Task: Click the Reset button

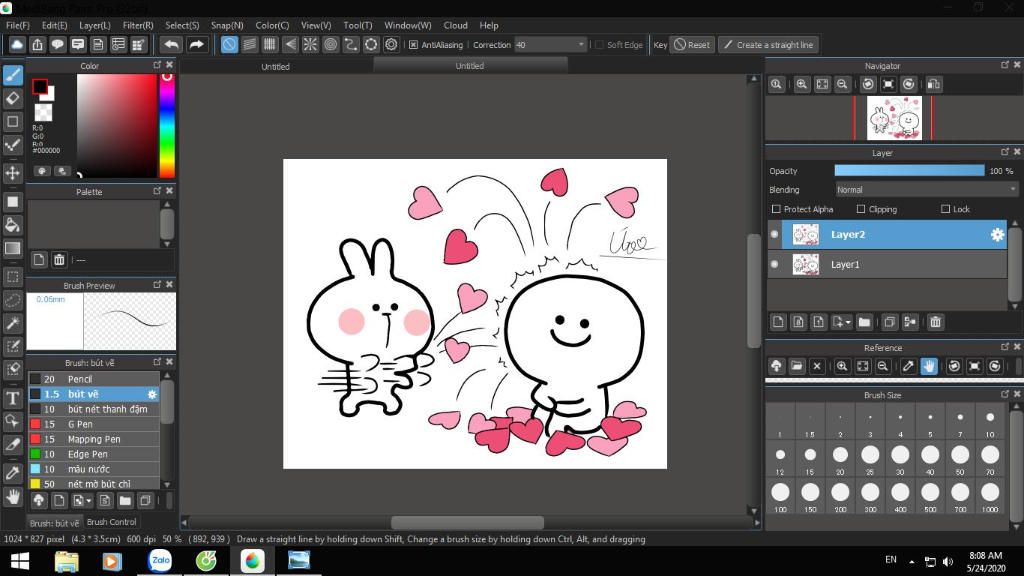Action: (x=692, y=44)
